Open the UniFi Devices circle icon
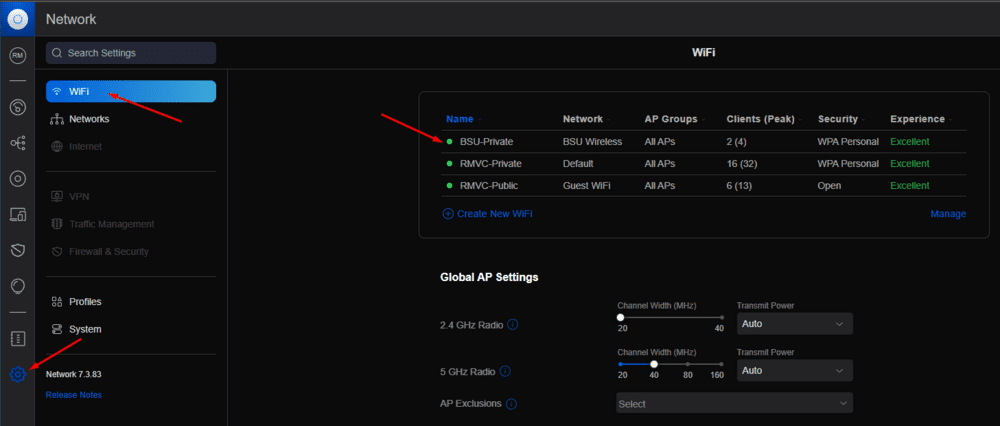Image resolution: width=1000 pixels, height=426 pixels. point(18,179)
